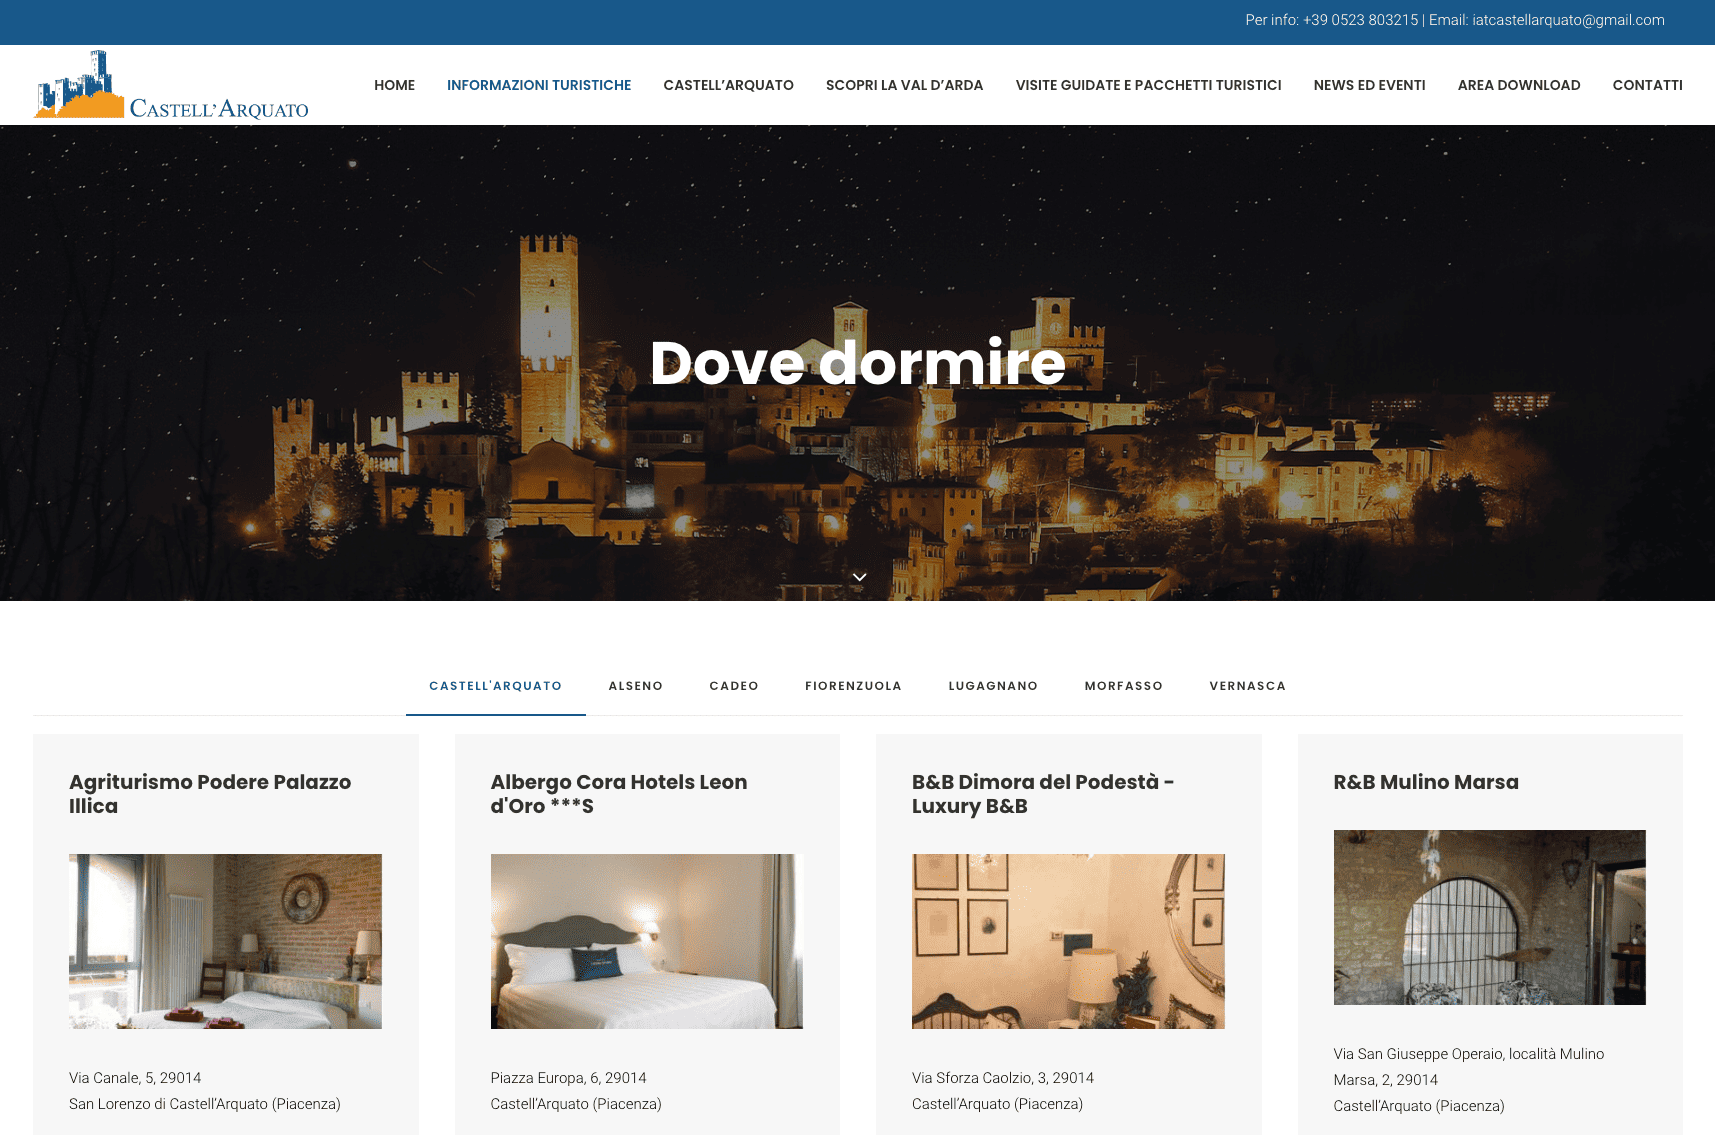Open the Vernasca tab
Screen dimensions: 1715x1135
1247,686
